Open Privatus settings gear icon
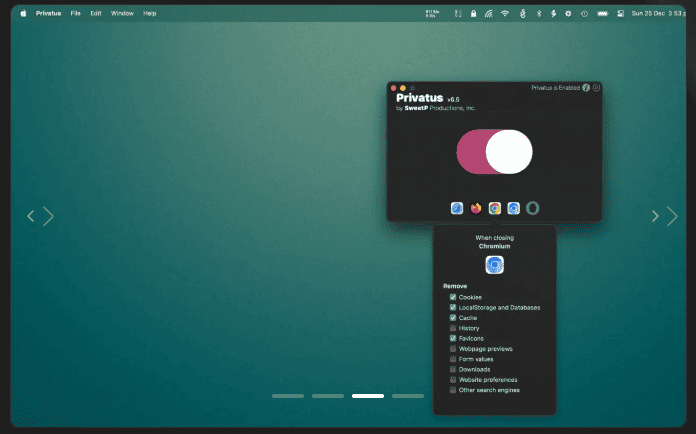 [597, 88]
